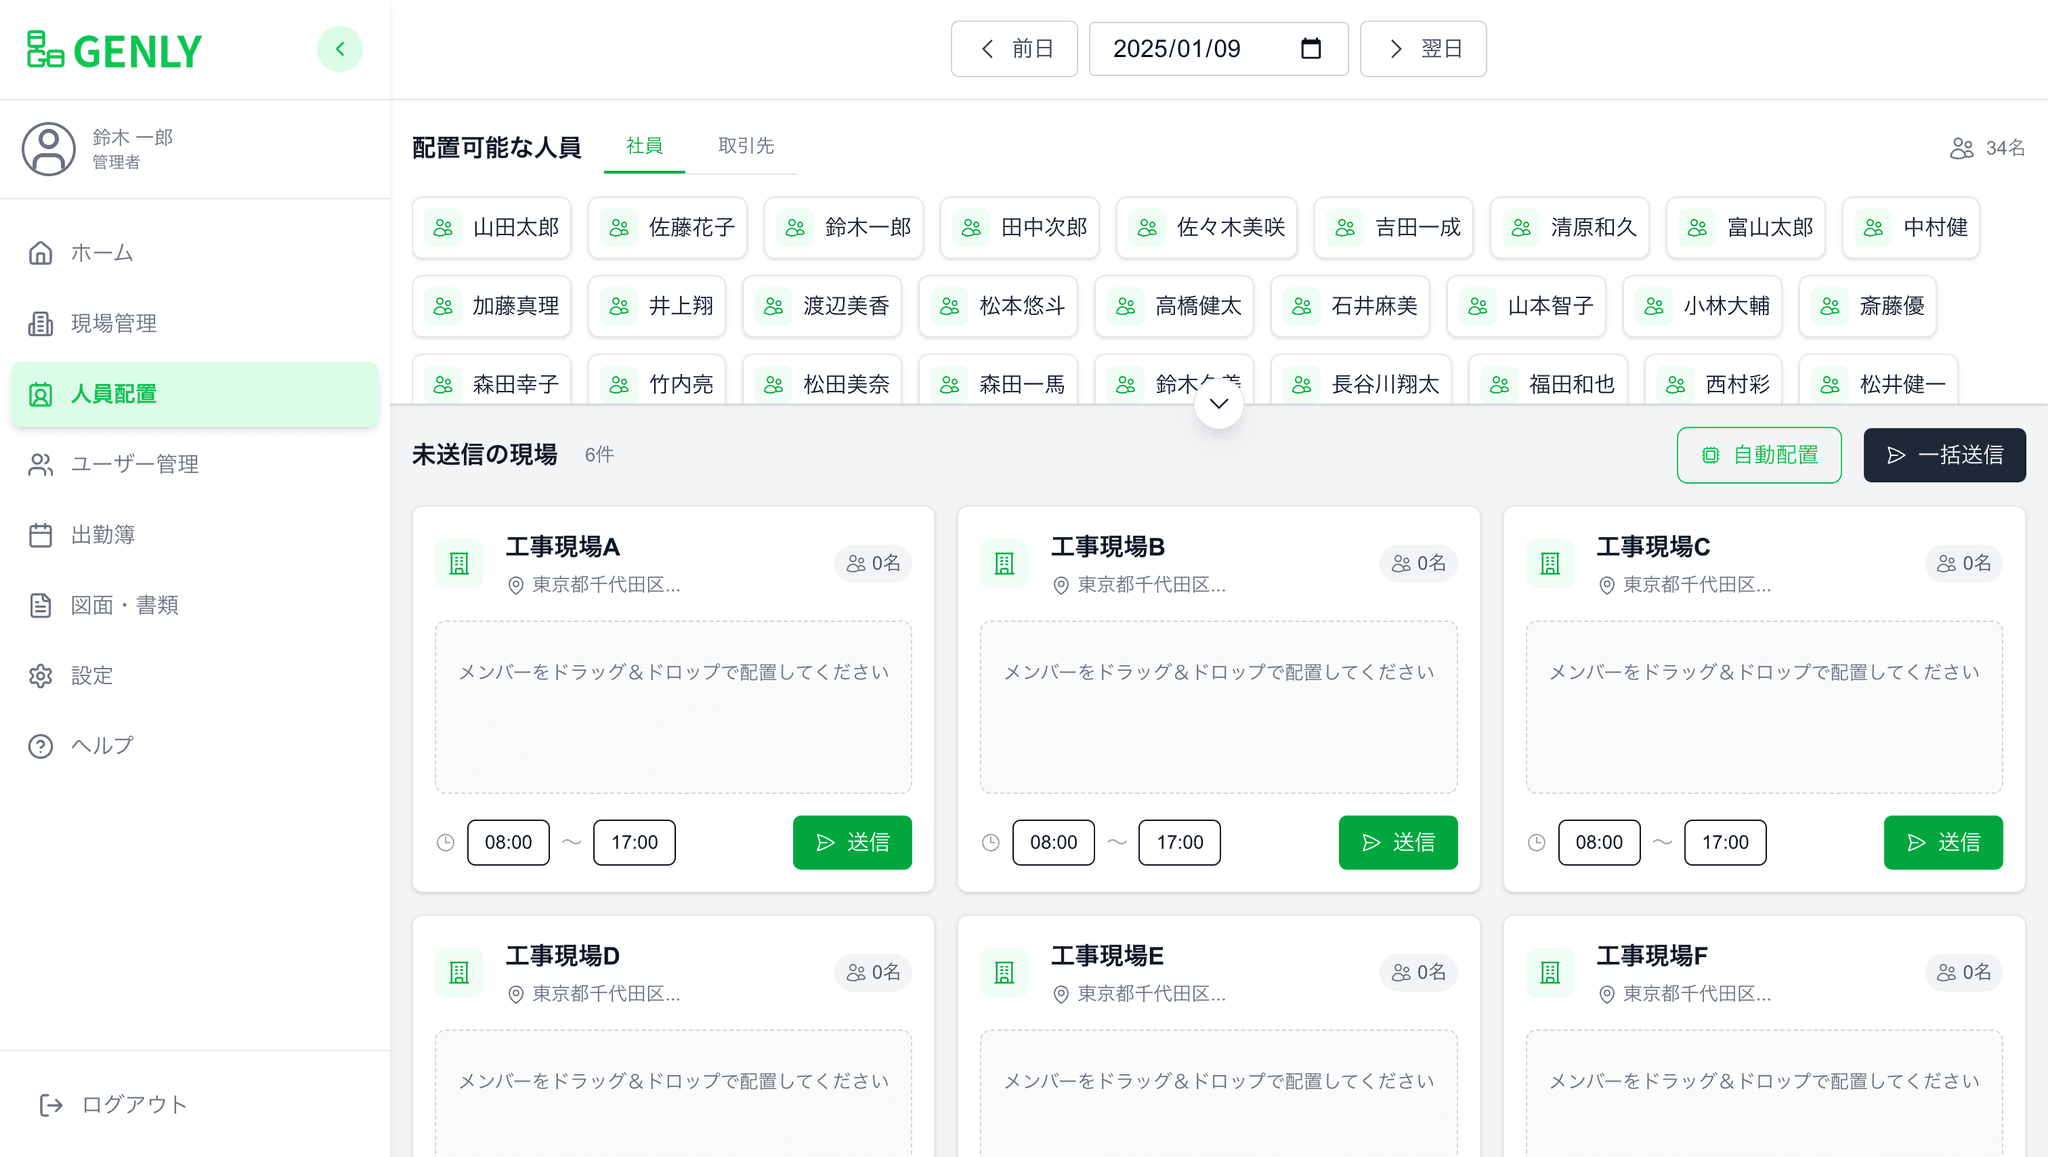Collapse the sidebar with the chevron button

[340, 48]
